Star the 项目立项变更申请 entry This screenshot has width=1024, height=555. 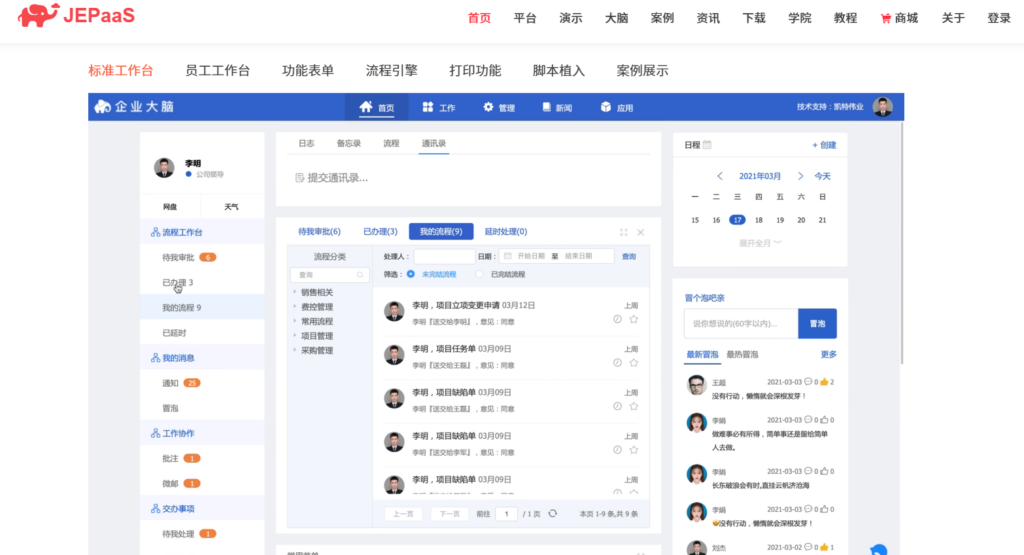tap(633, 319)
